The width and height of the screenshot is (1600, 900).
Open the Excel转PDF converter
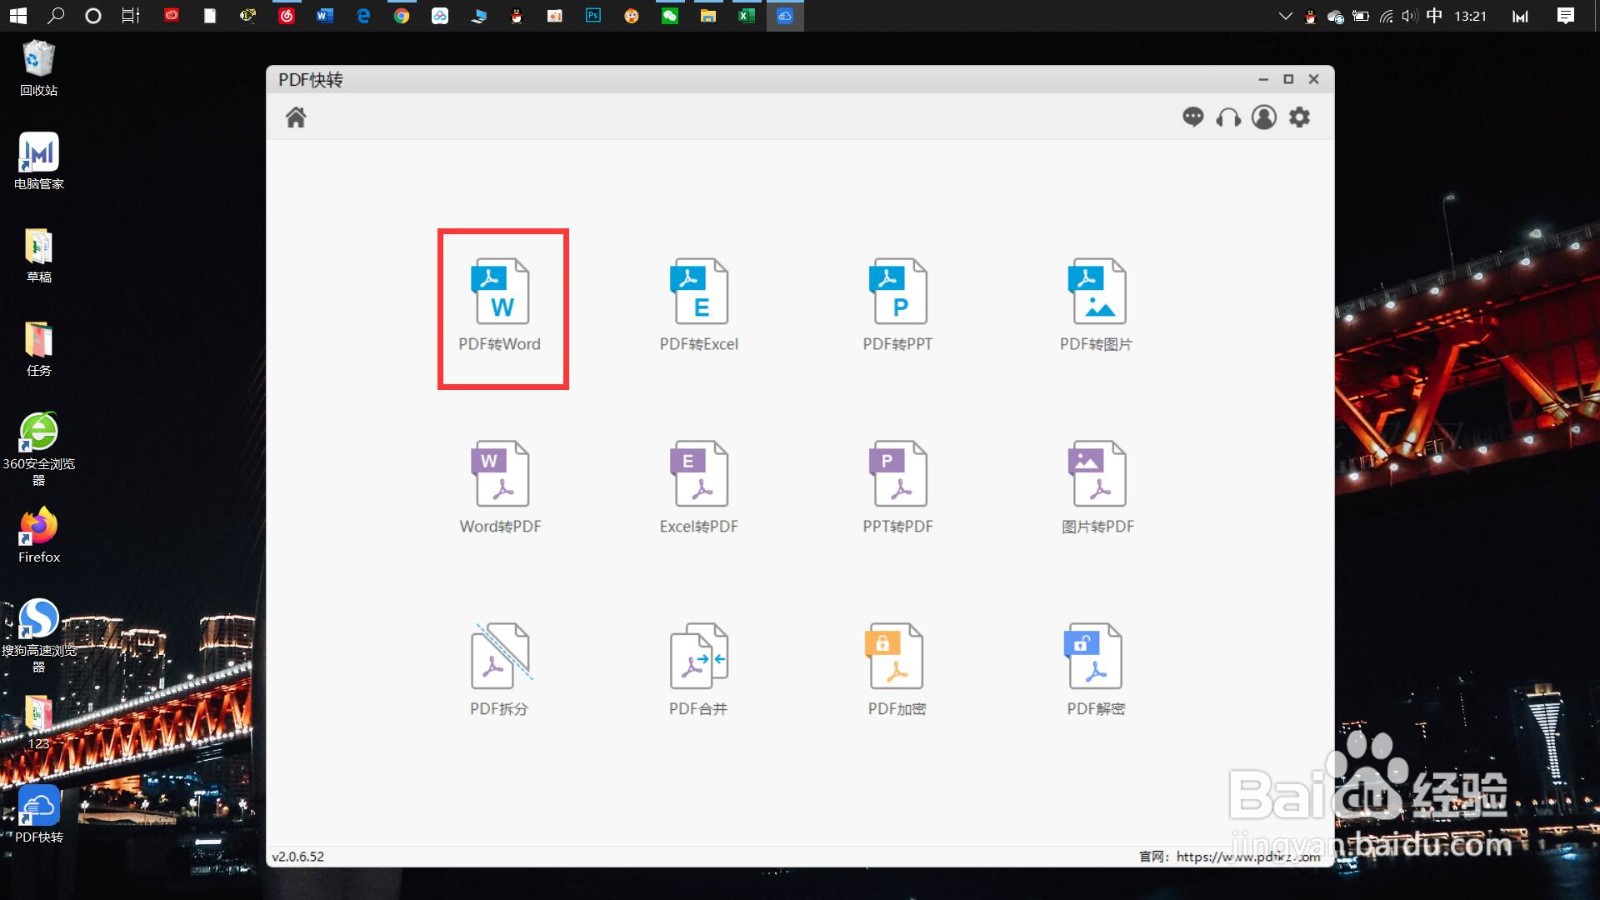click(x=699, y=488)
